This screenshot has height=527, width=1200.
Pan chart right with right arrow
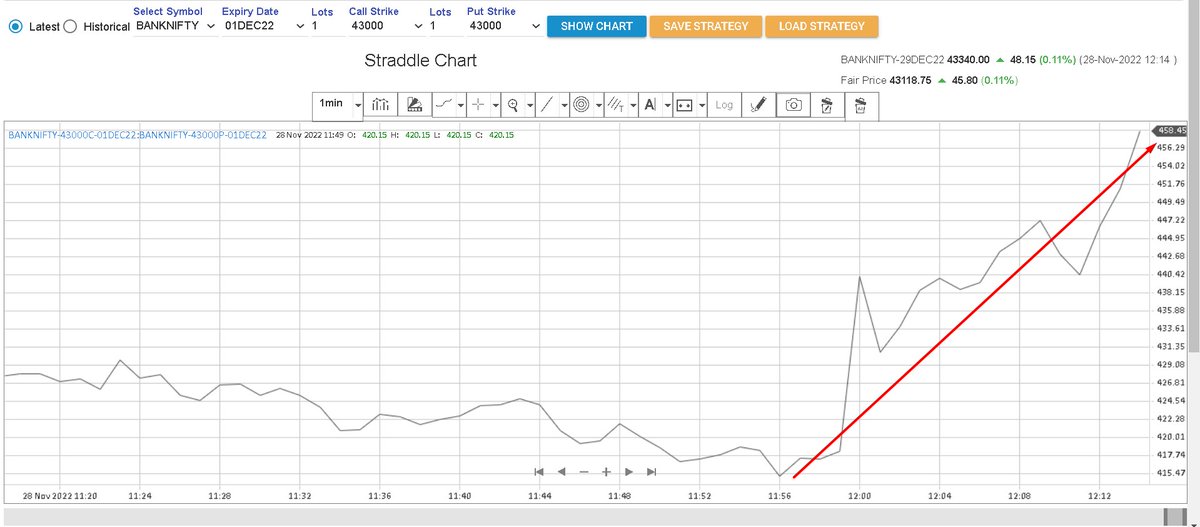coord(629,471)
